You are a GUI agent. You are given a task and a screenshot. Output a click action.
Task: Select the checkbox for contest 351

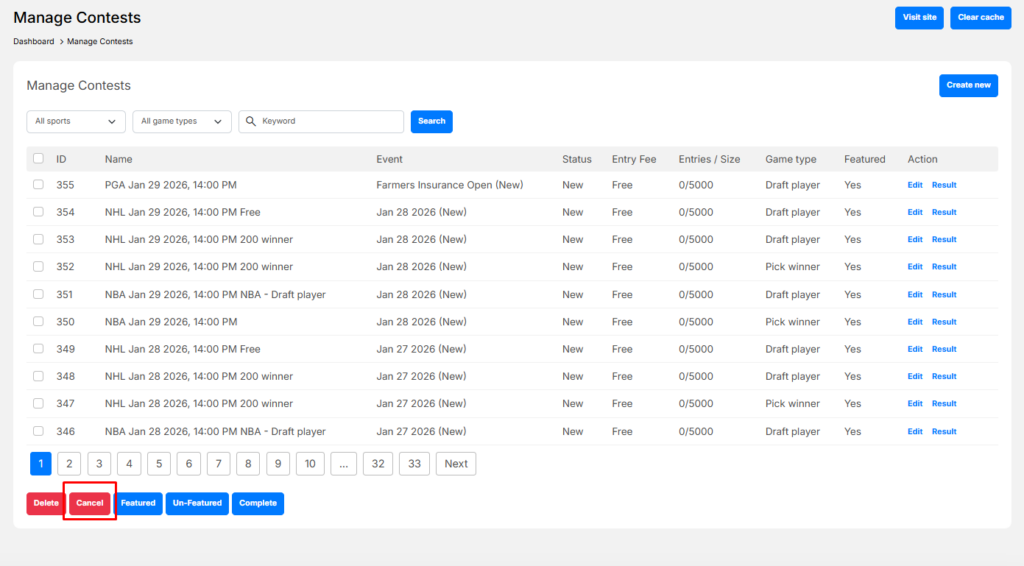click(38, 294)
